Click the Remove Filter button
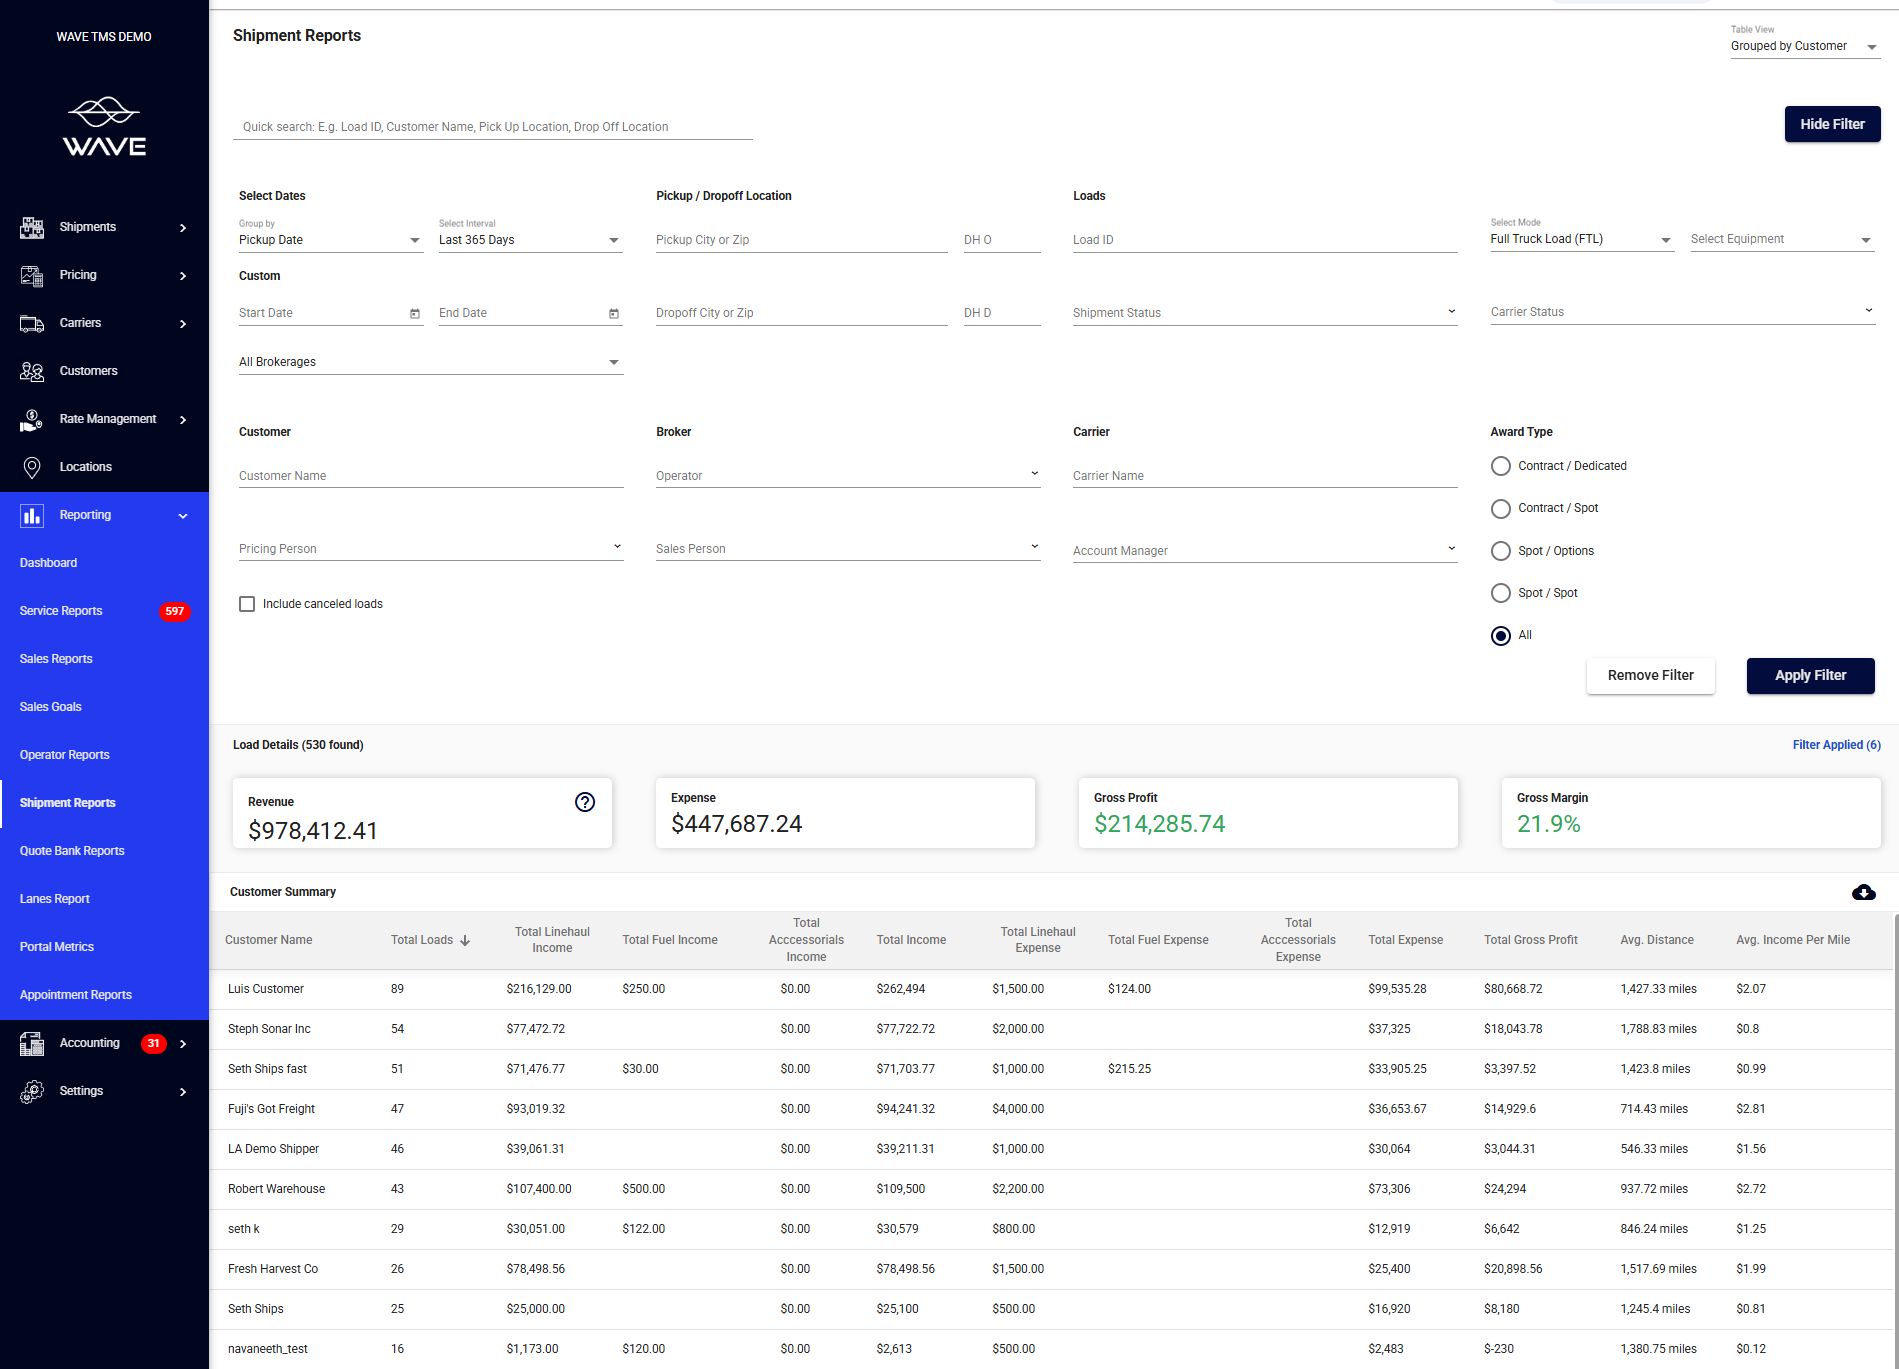The height and width of the screenshot is (1369, 1899). click(1650, 676)
